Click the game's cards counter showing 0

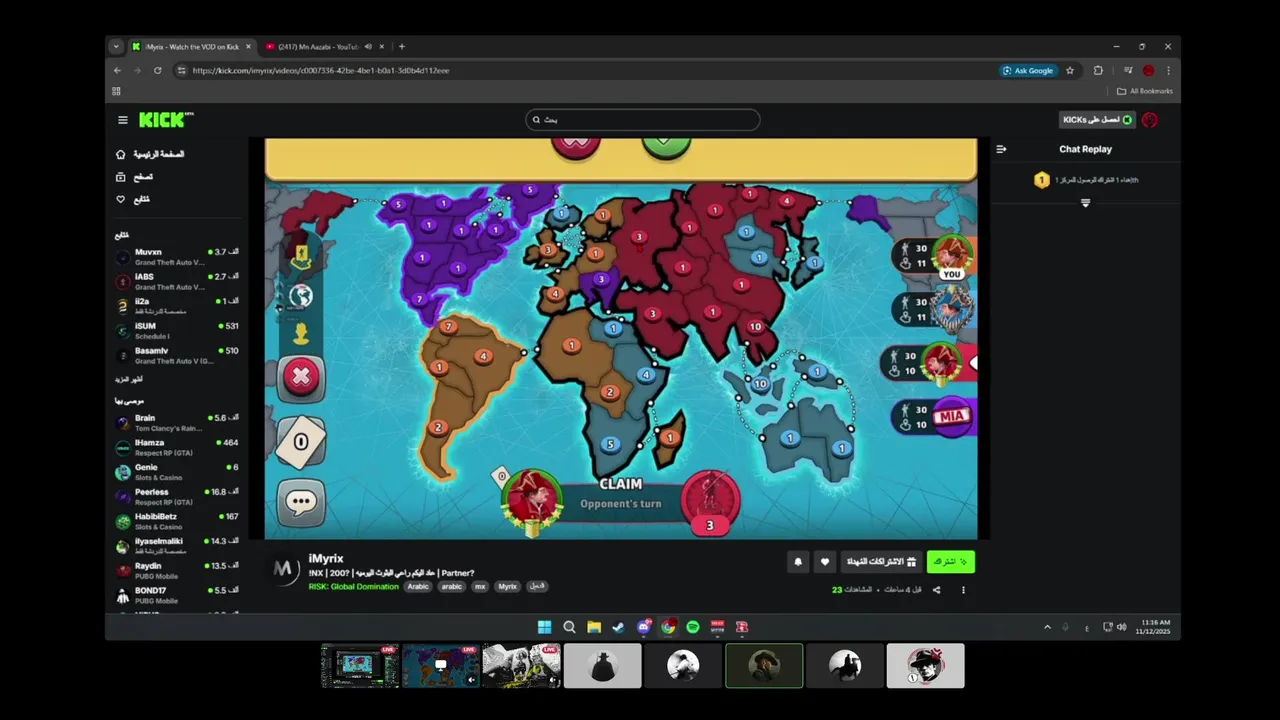click(301, 441)
